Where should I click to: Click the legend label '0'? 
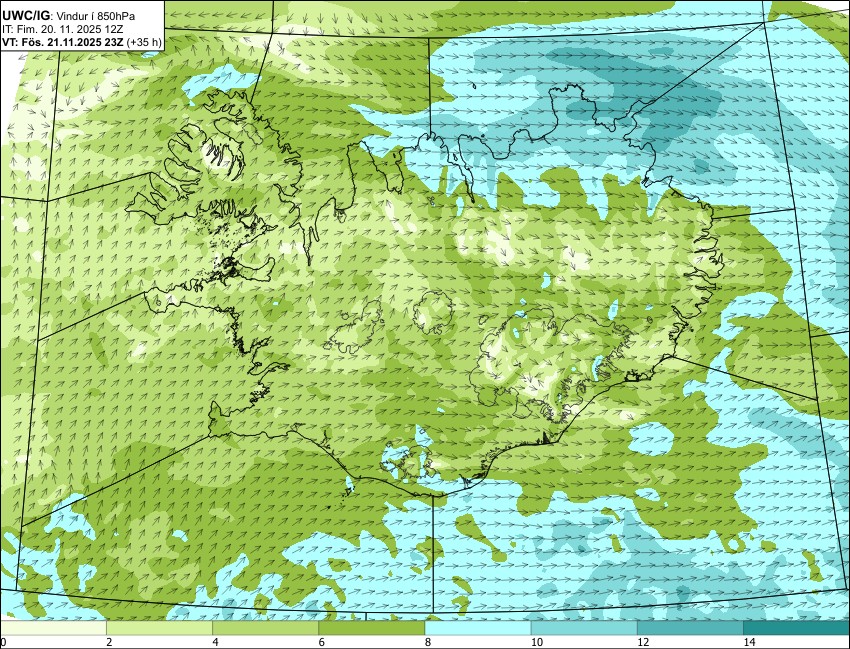(3, 642)
